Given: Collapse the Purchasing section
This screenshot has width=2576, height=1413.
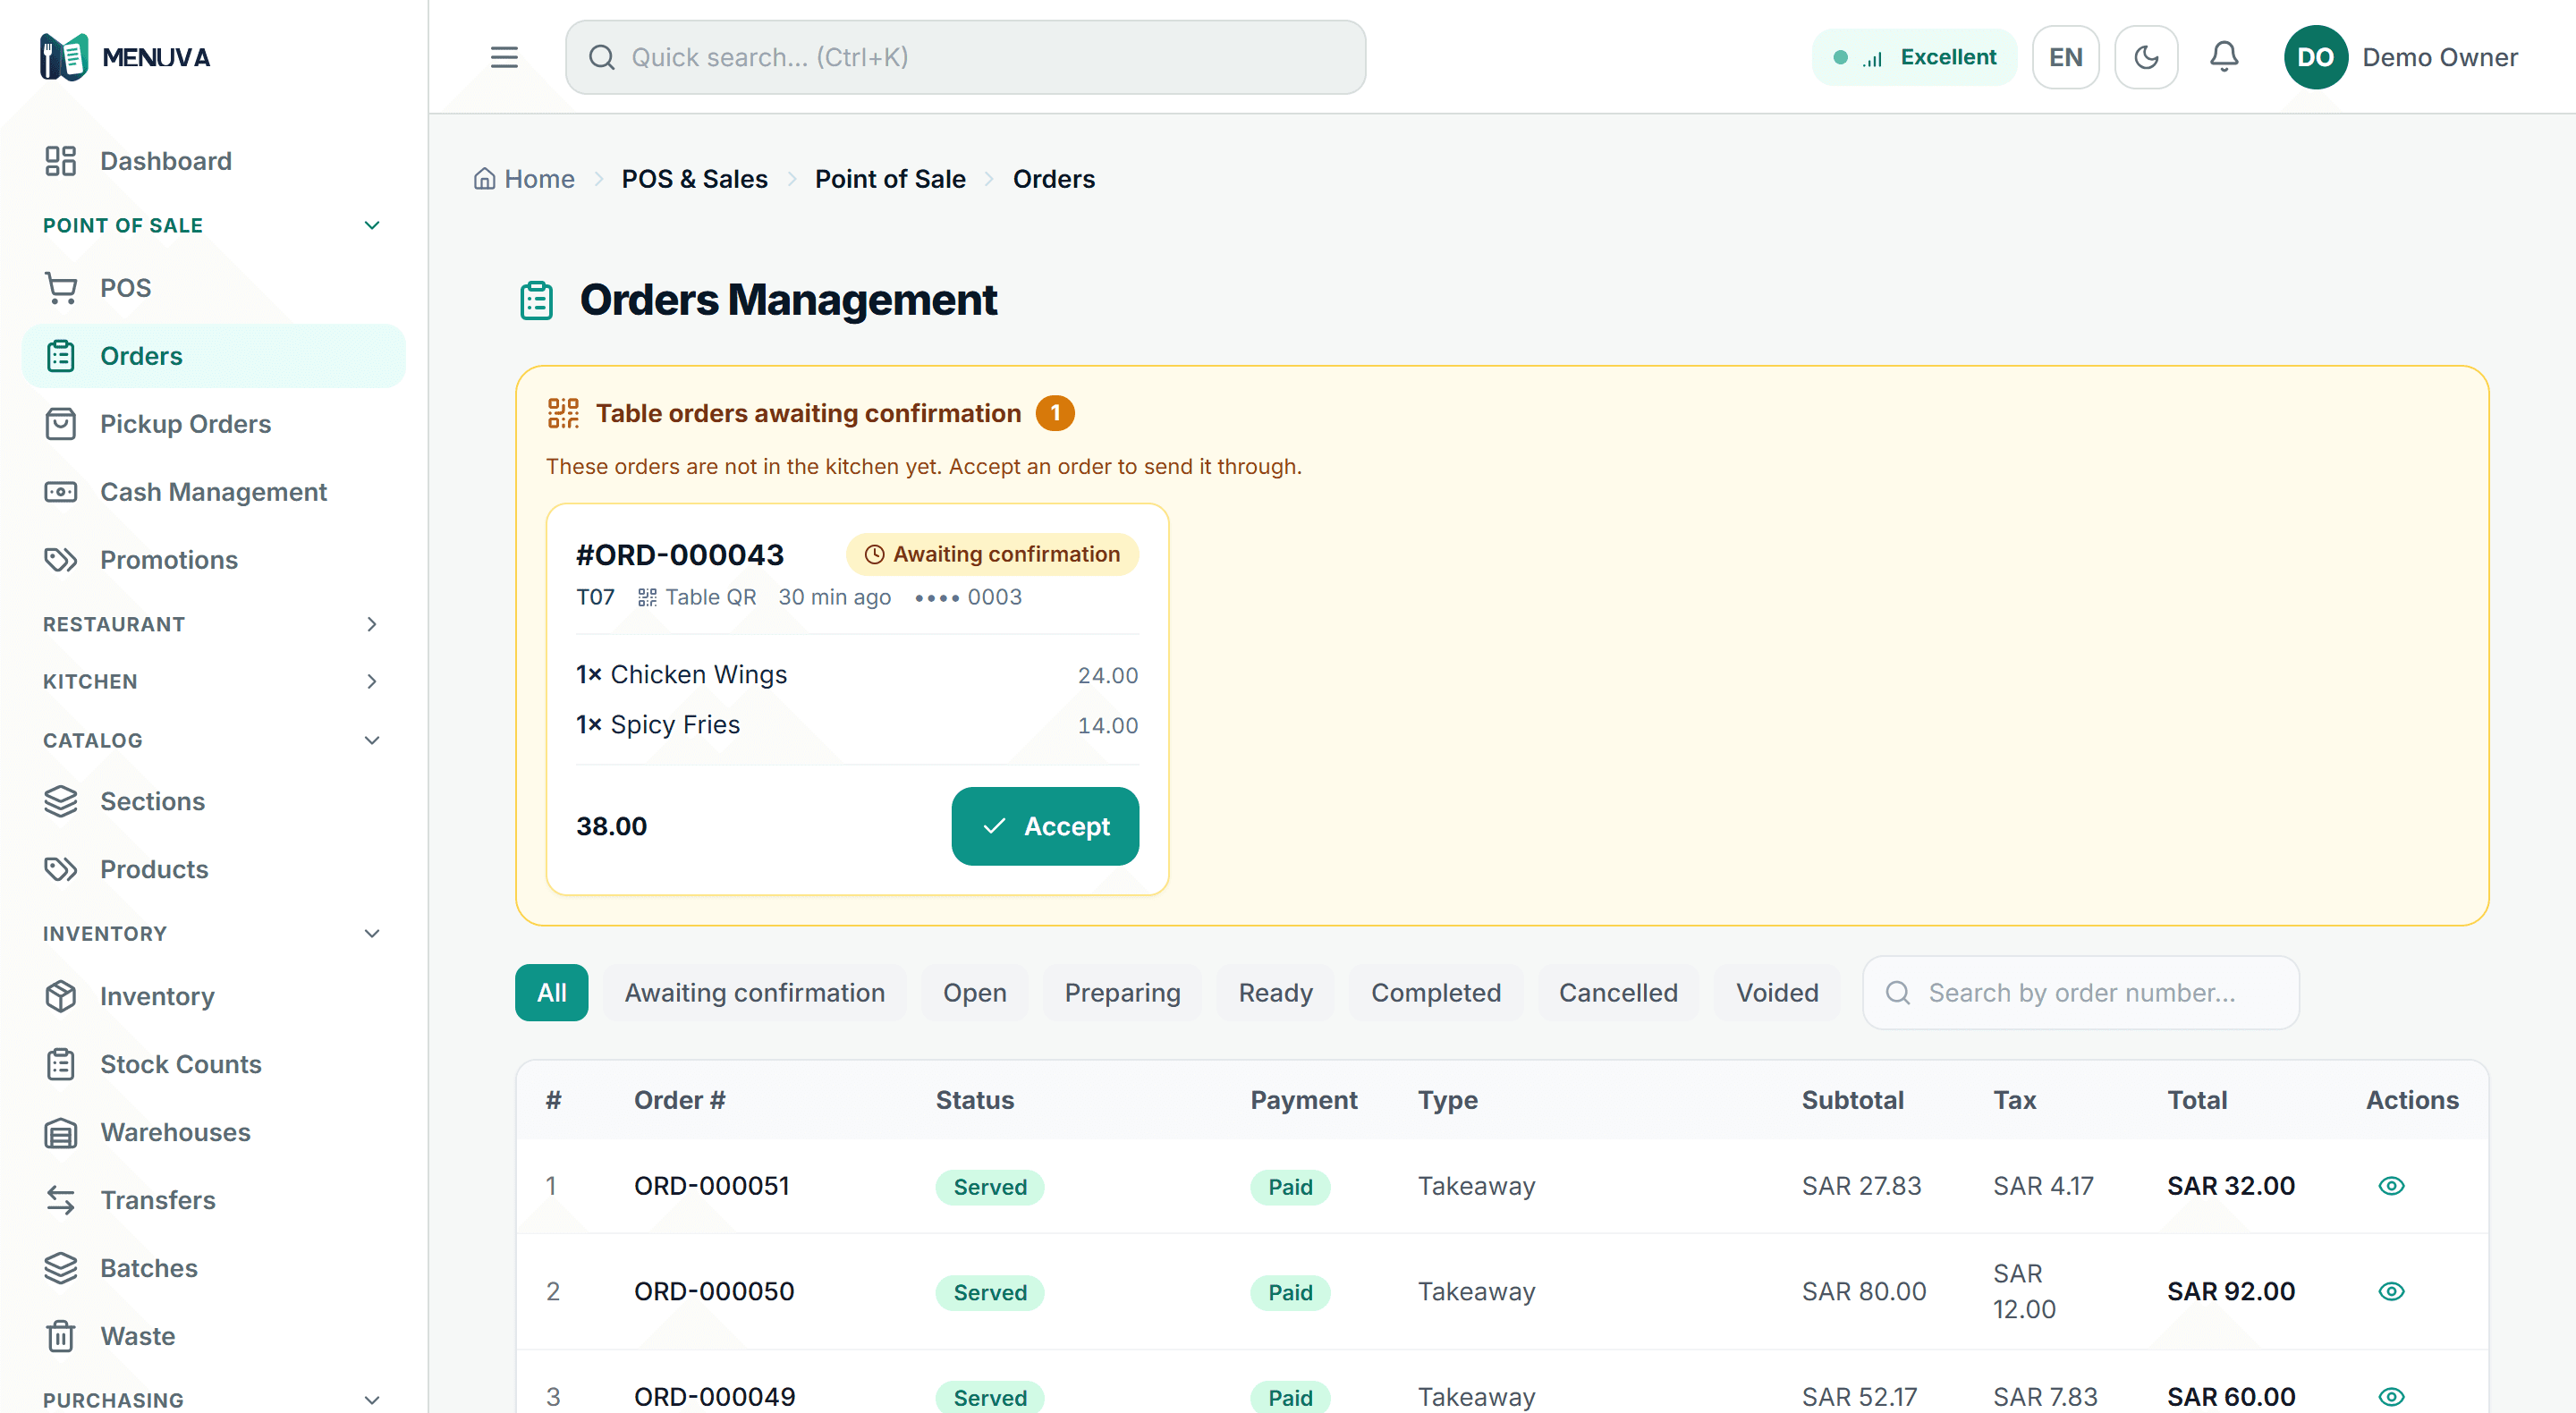Looking at the screenshot, I should point(213,1399).
